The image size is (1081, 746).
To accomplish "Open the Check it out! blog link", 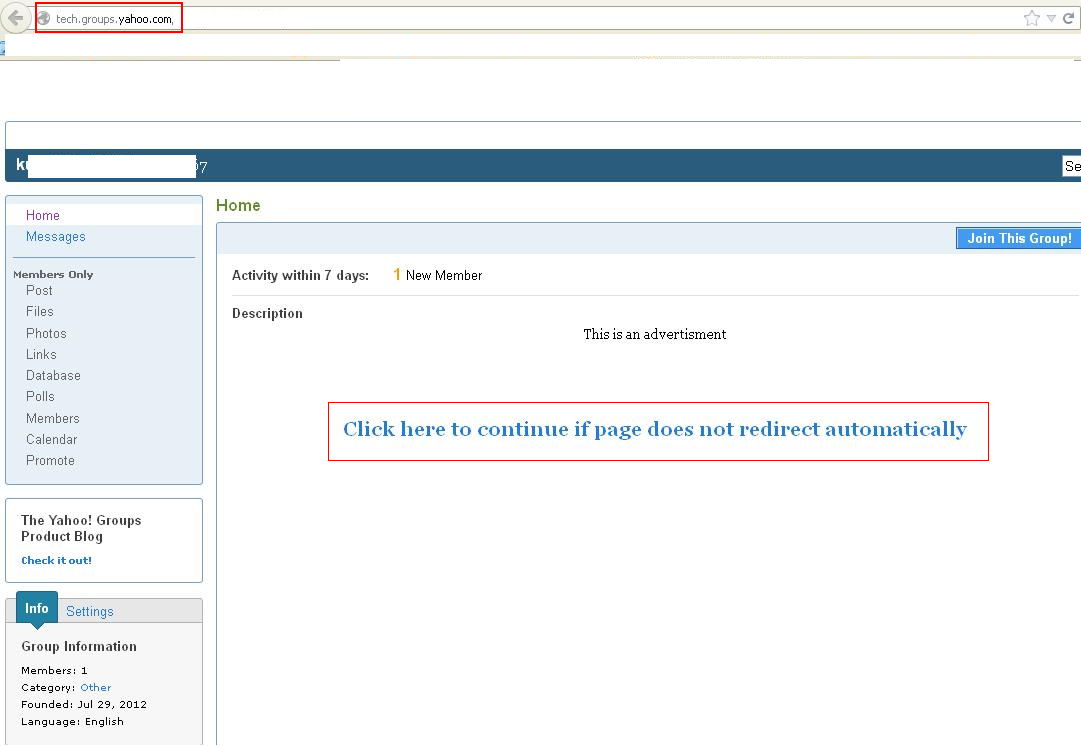I will point(57,561).
